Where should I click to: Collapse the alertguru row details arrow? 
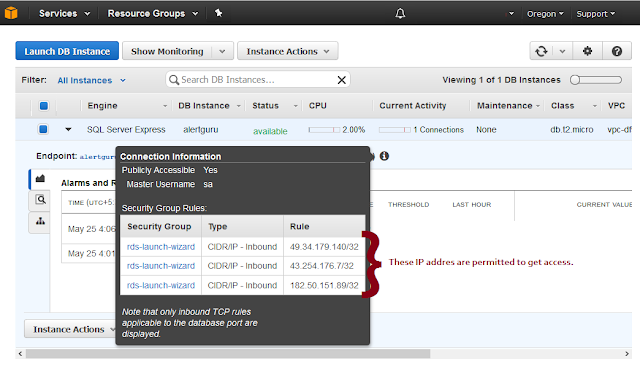click(x=68, y=129)
